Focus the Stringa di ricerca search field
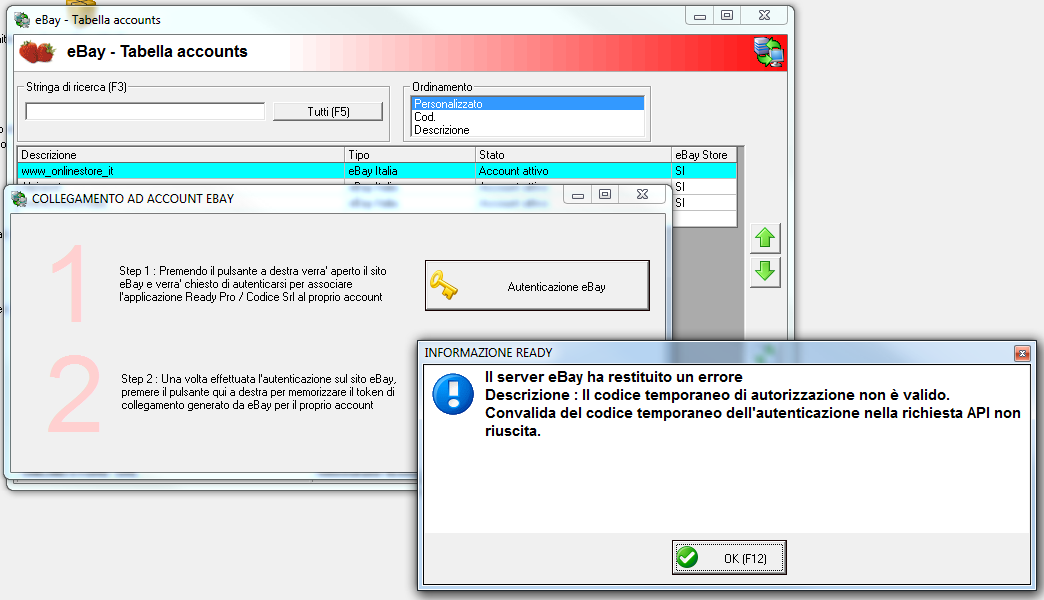This screenshot has height=600, width=1044. [x=145, y=111]
